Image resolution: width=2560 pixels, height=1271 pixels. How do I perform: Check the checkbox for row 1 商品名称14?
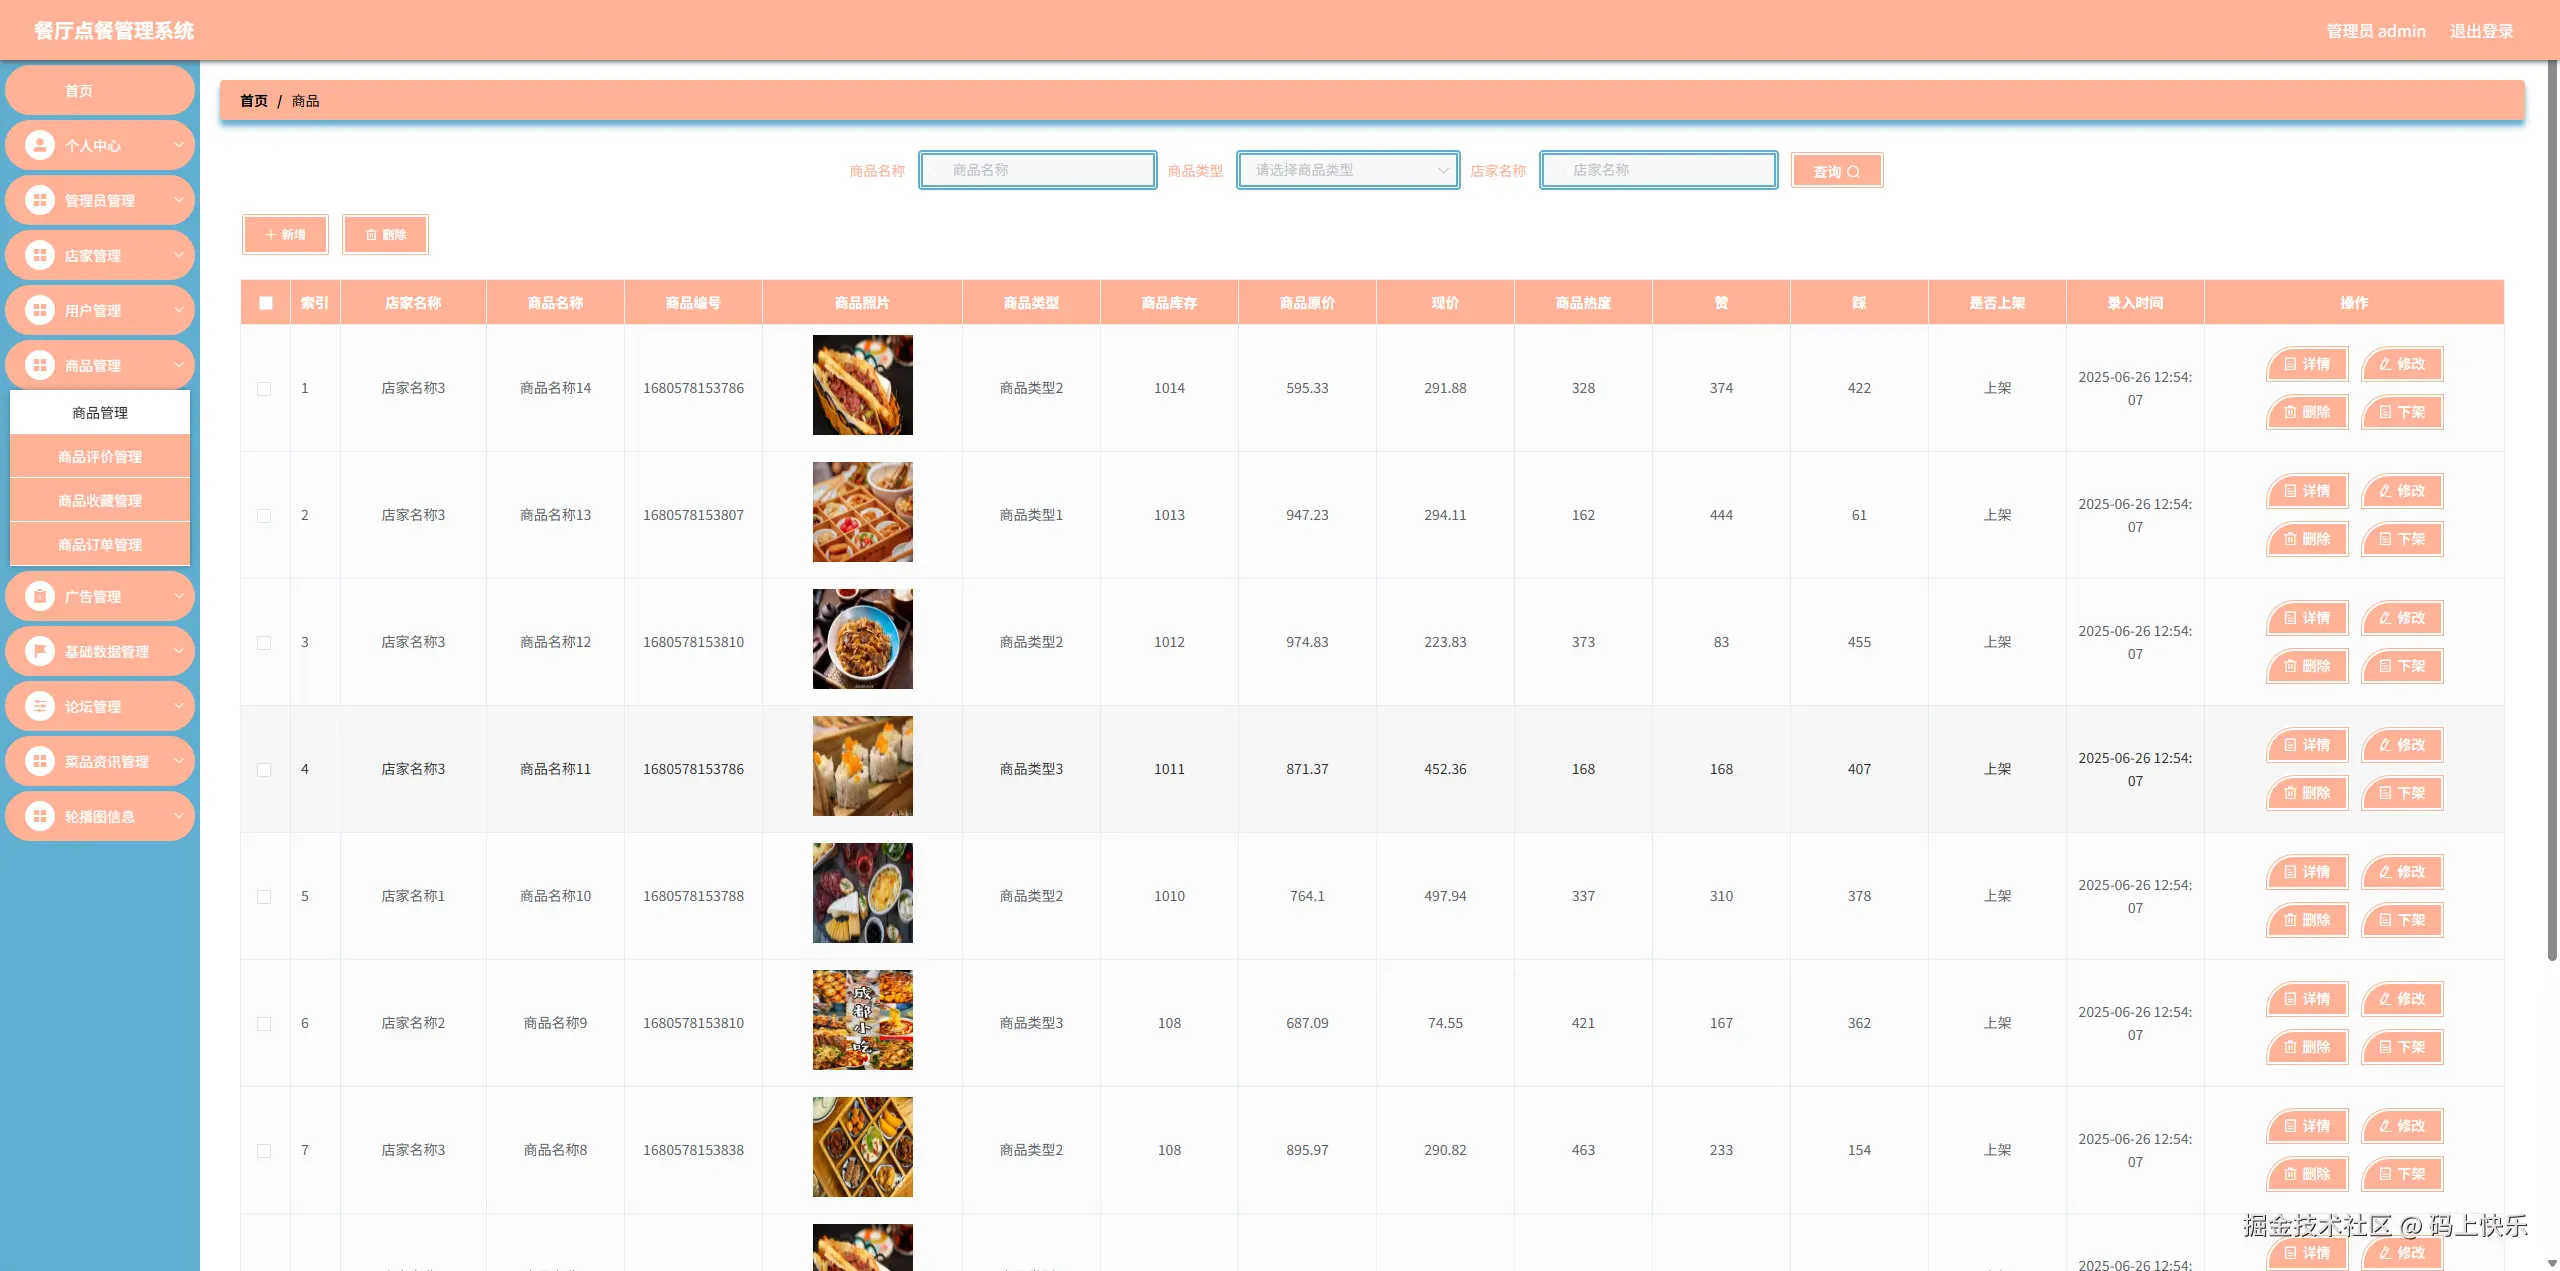pos(264,389)
